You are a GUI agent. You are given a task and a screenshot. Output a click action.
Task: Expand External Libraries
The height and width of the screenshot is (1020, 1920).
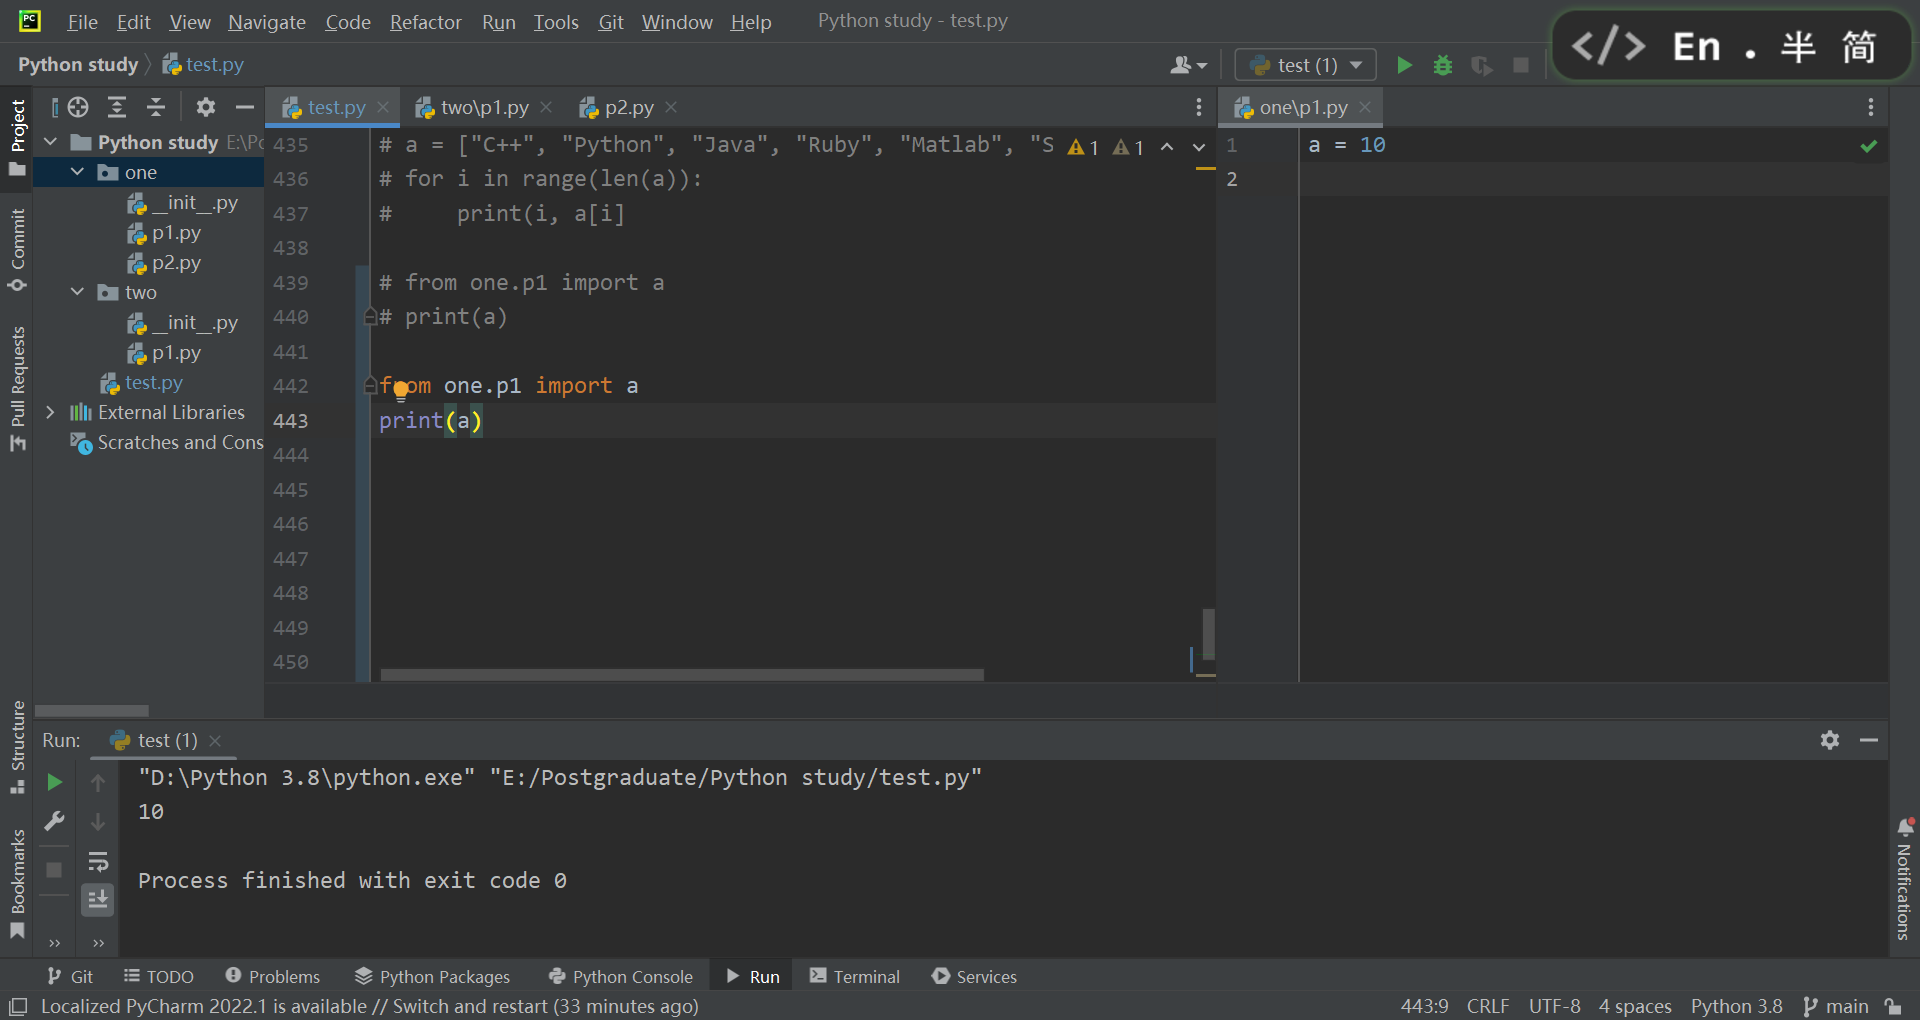pos(51,412)
